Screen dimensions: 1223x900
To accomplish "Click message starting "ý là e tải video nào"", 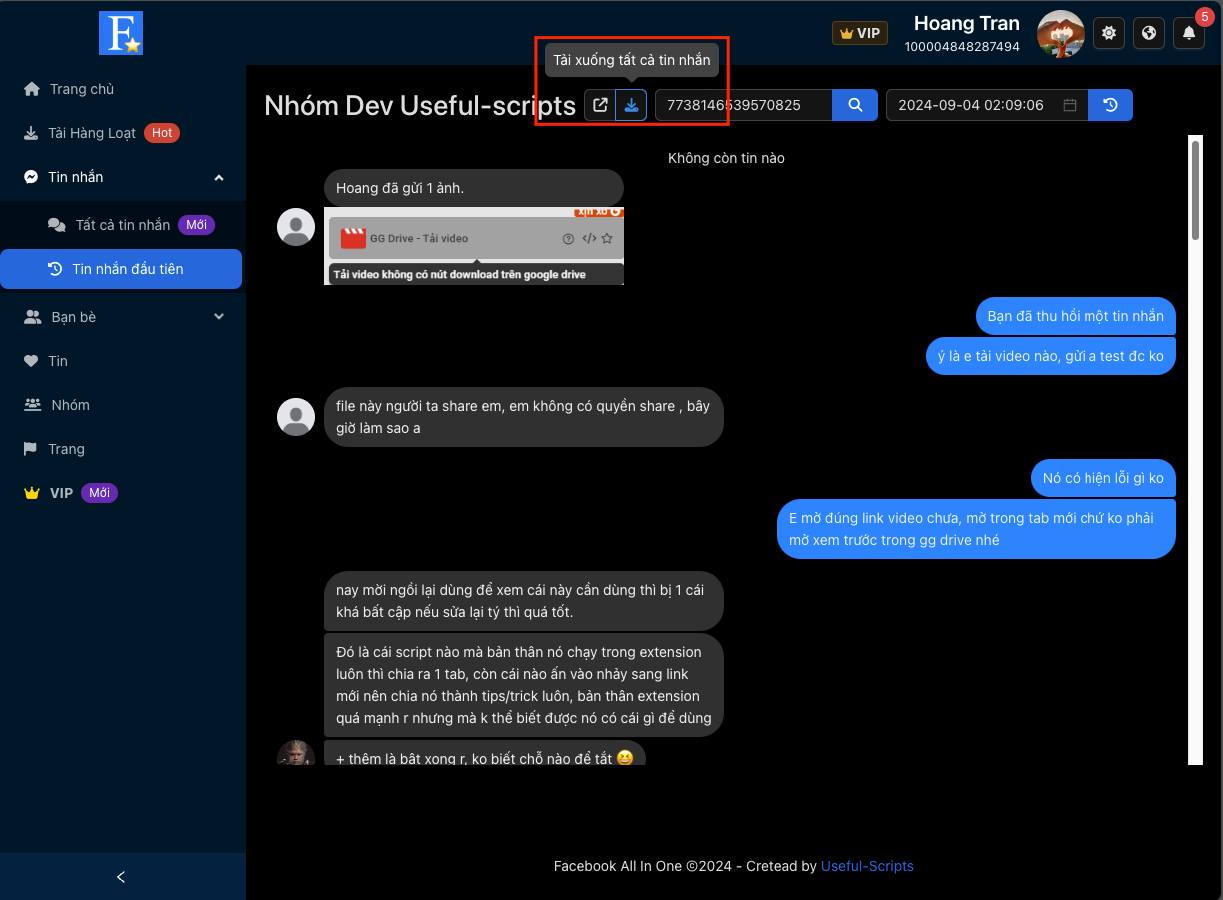I will click(x=1051, y=356).
